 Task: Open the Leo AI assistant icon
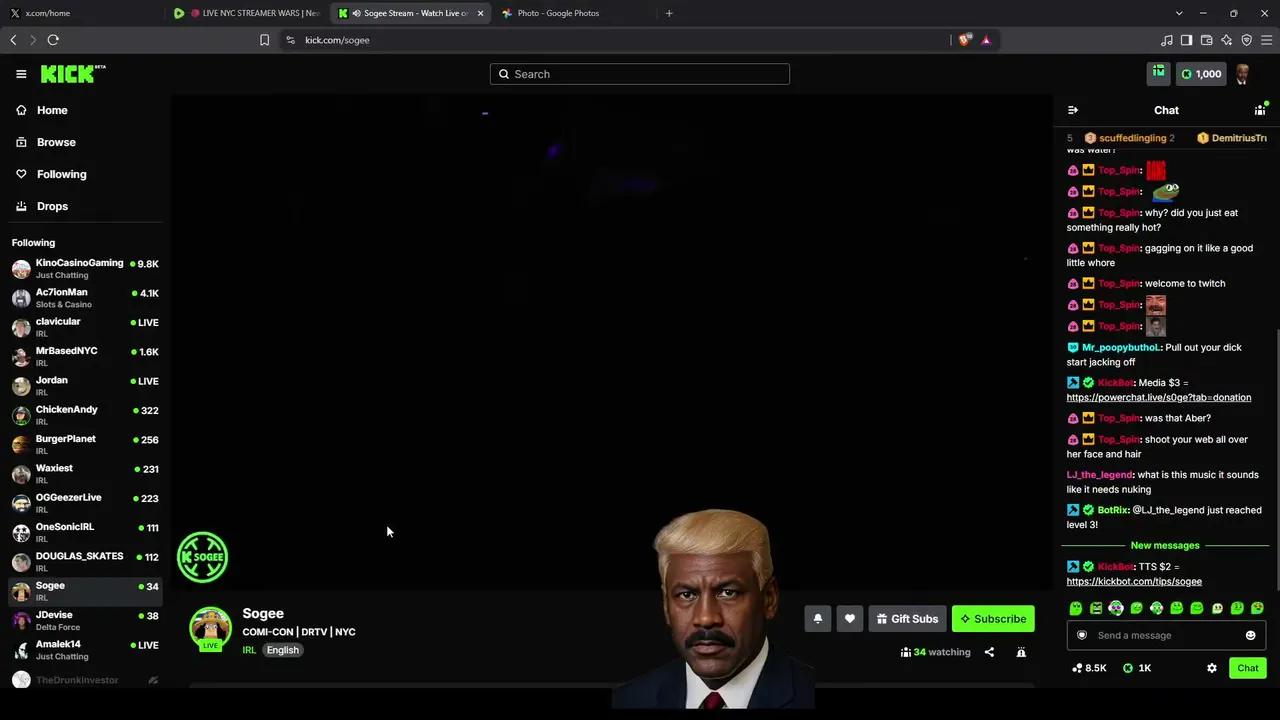pos(1227,40)
